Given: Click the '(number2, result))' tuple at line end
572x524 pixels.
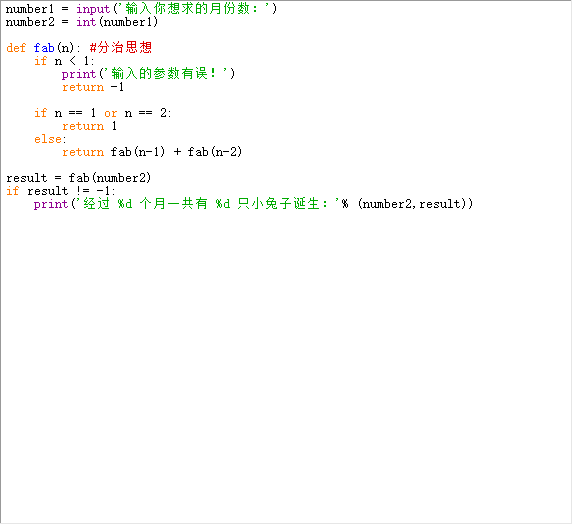Looking at the screenshot, I should coord(416,204).
